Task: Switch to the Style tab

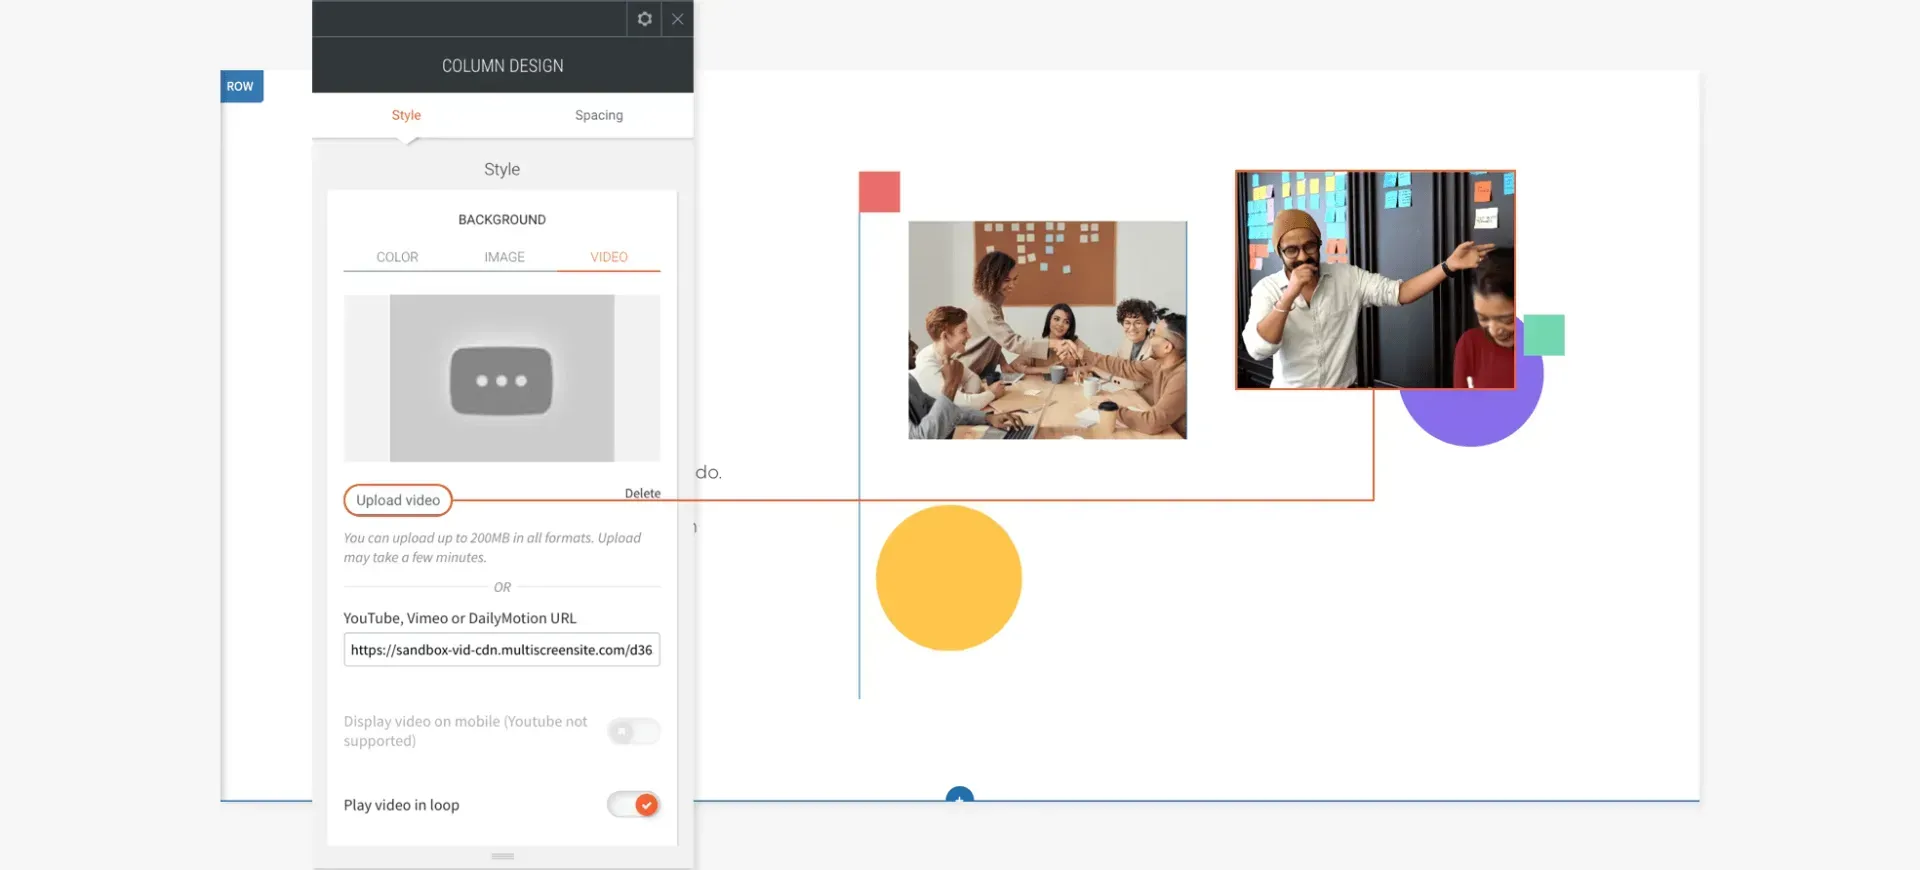Action: coord(406,115)
